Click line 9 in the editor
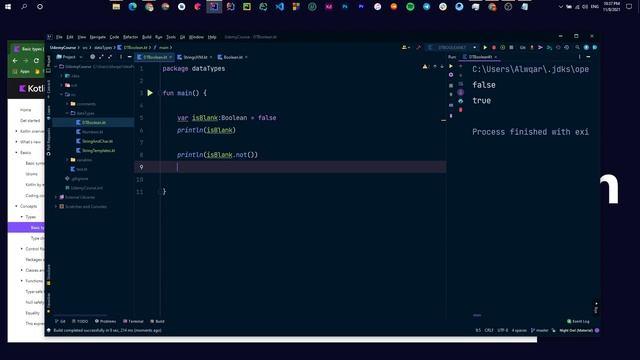Screen dimensions: 640x360 [x=290, y=167]
